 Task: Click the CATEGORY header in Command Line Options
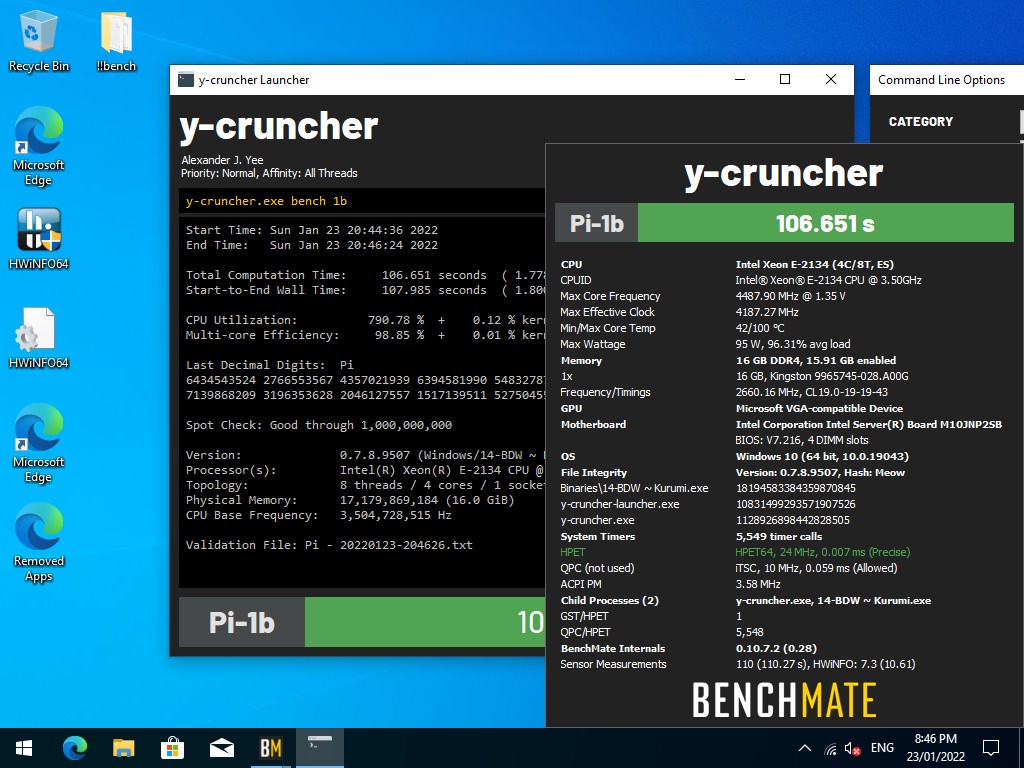tap(920, 121)
